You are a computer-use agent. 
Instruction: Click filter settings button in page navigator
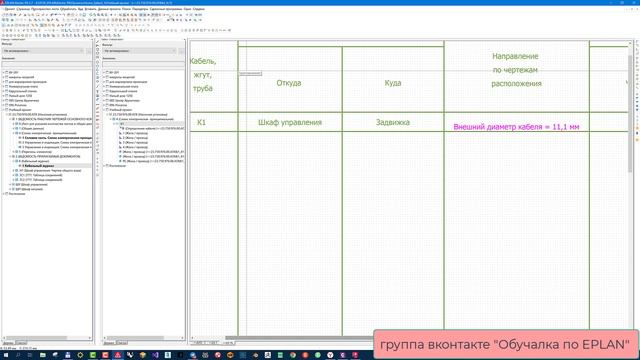click(88, 51)
